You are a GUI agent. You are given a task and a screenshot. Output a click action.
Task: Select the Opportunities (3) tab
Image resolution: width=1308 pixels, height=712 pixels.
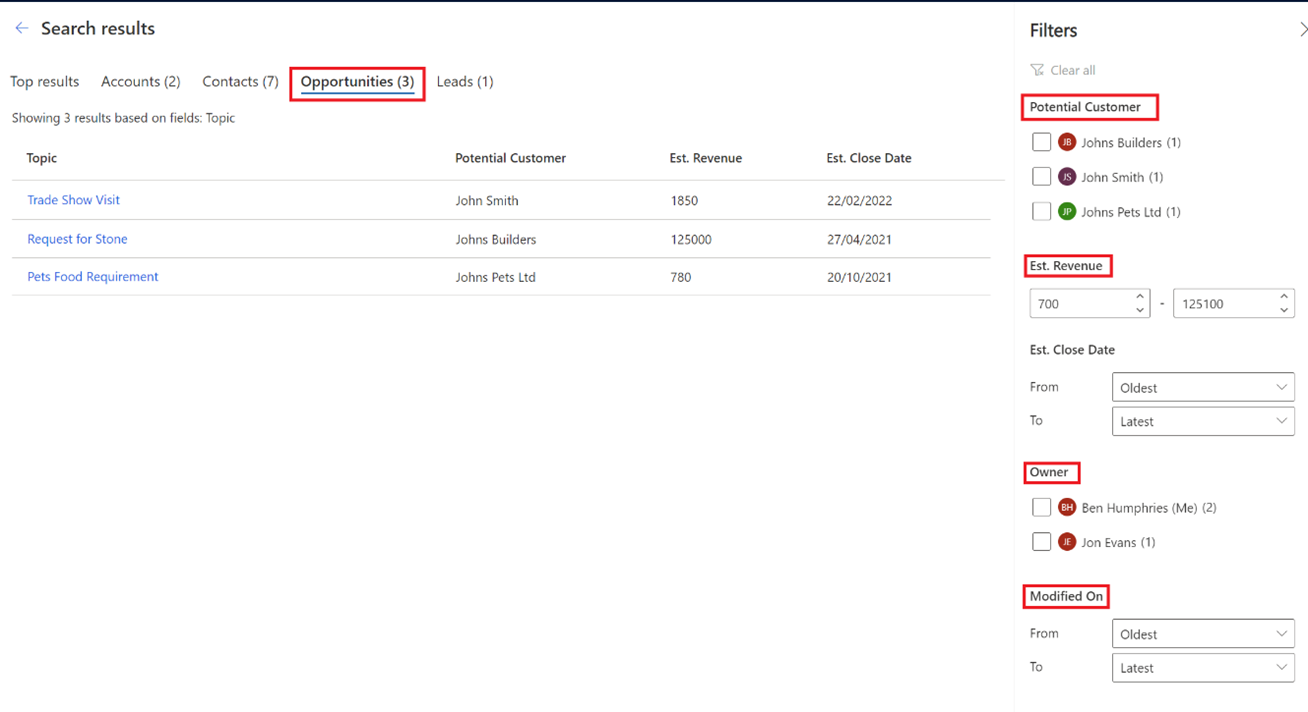pos(357,82)
